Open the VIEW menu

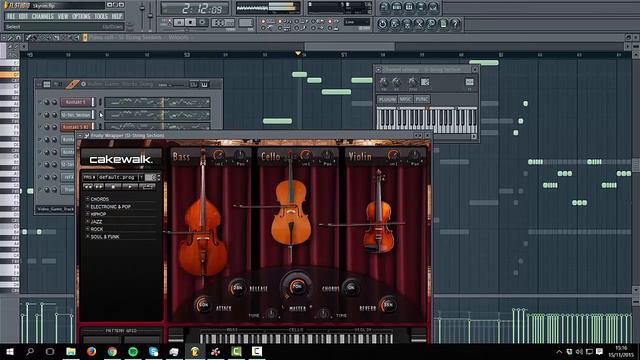pos(63,16)
